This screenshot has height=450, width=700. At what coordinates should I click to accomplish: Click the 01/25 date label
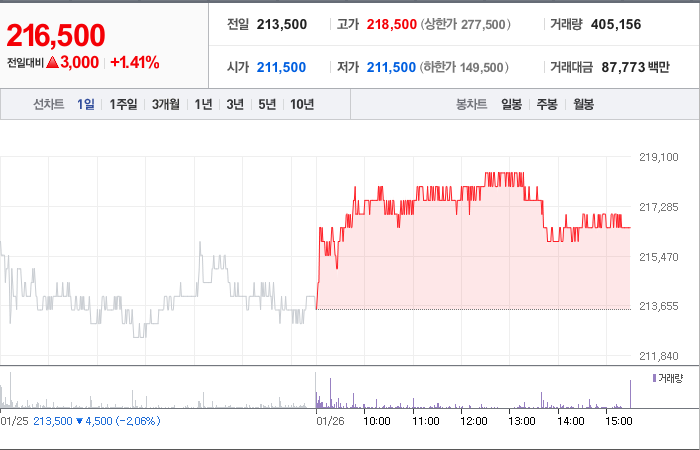point(14,421)
